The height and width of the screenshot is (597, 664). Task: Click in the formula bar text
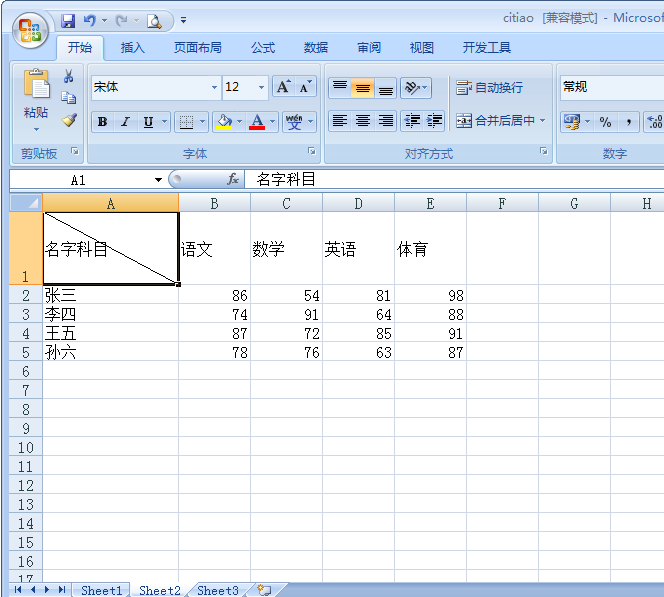click(286, 180)
